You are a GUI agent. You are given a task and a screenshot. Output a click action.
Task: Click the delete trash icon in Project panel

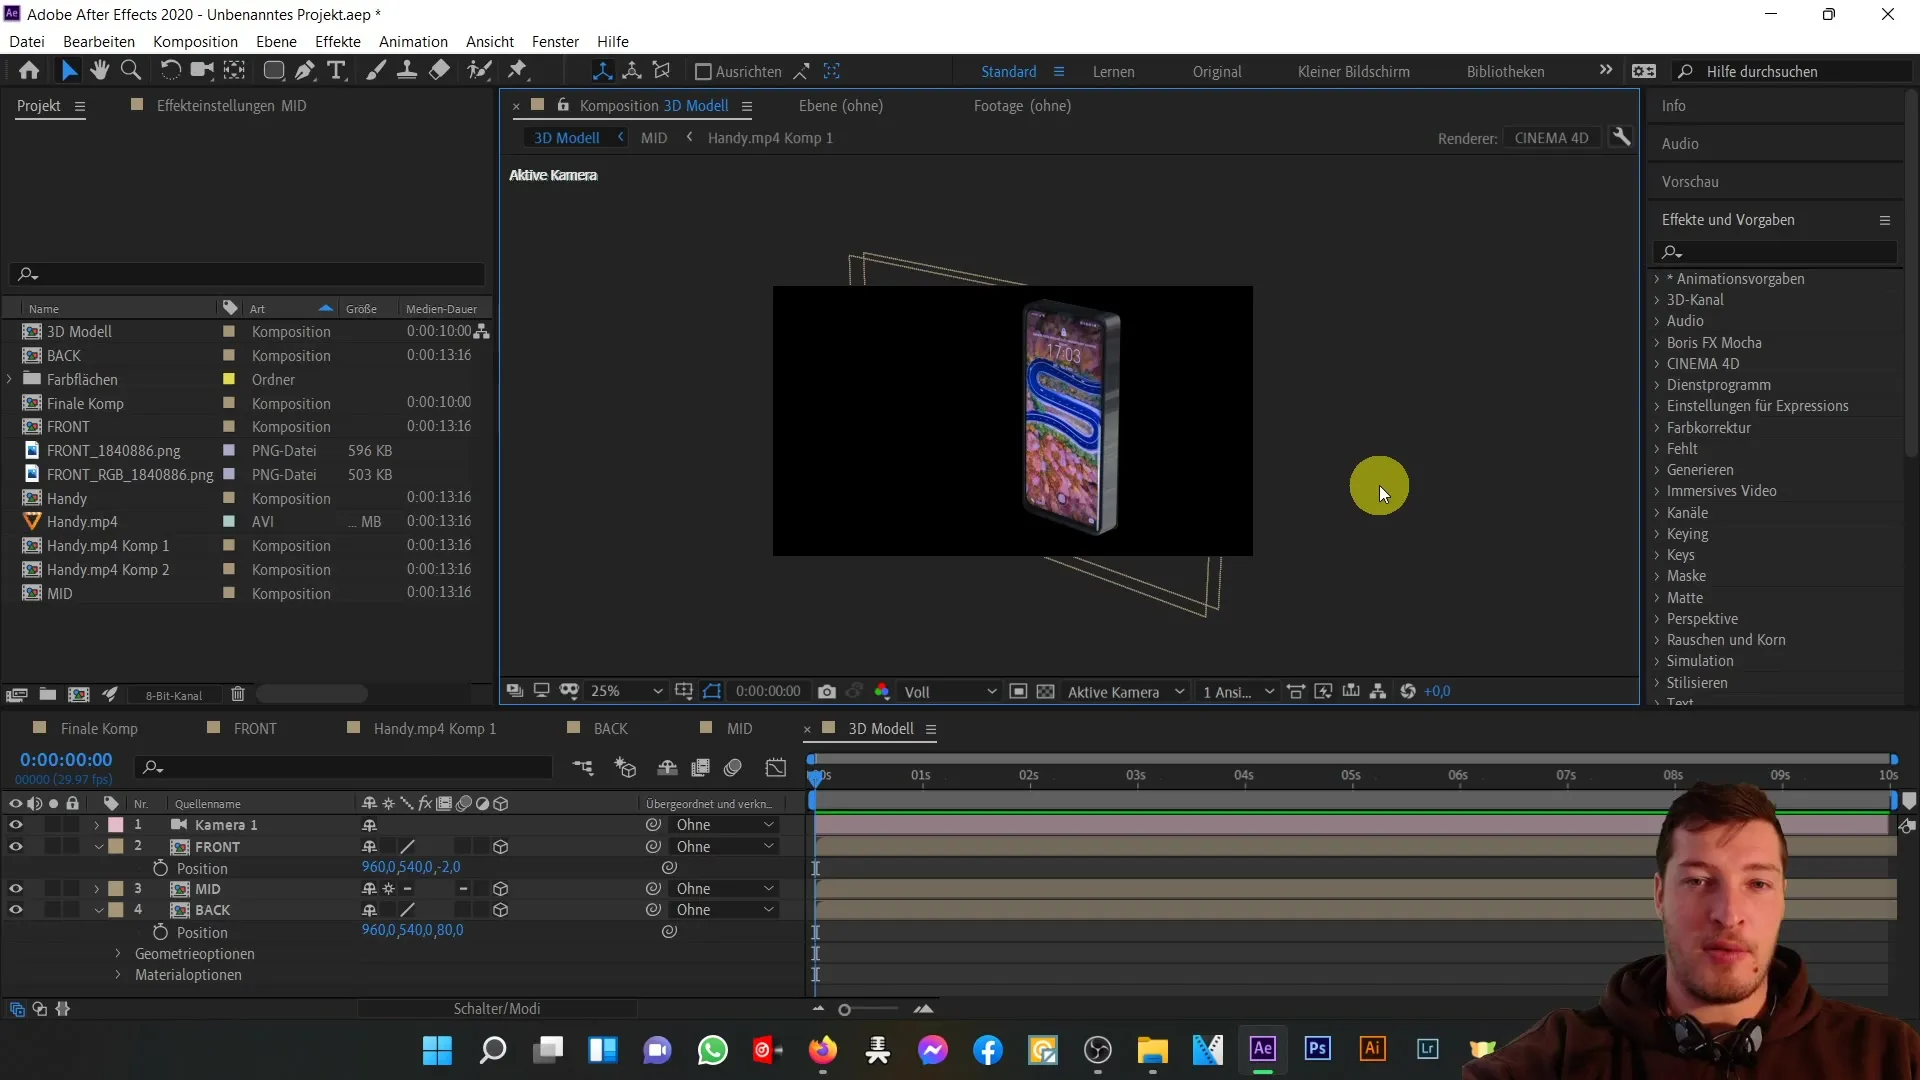[237, 694]
